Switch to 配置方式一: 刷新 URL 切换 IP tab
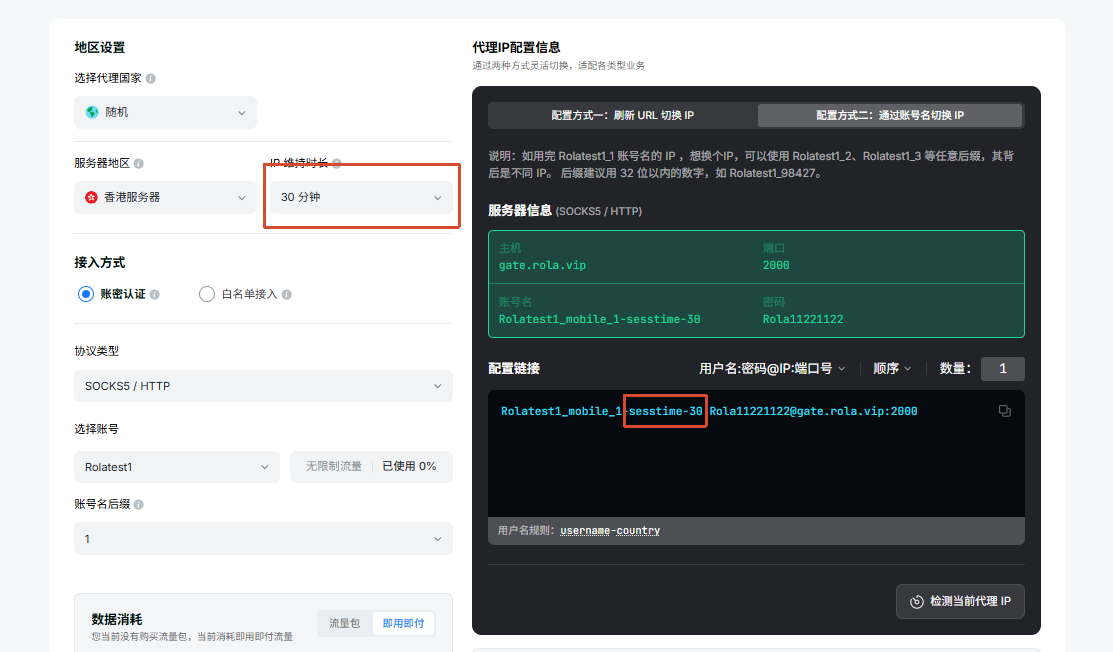 point(623,115)
